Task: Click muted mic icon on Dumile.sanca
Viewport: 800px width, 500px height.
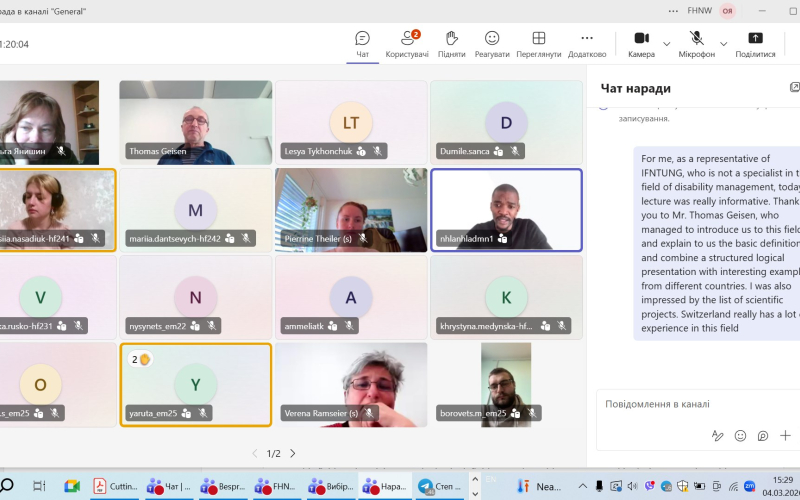Action: point(515,151)
